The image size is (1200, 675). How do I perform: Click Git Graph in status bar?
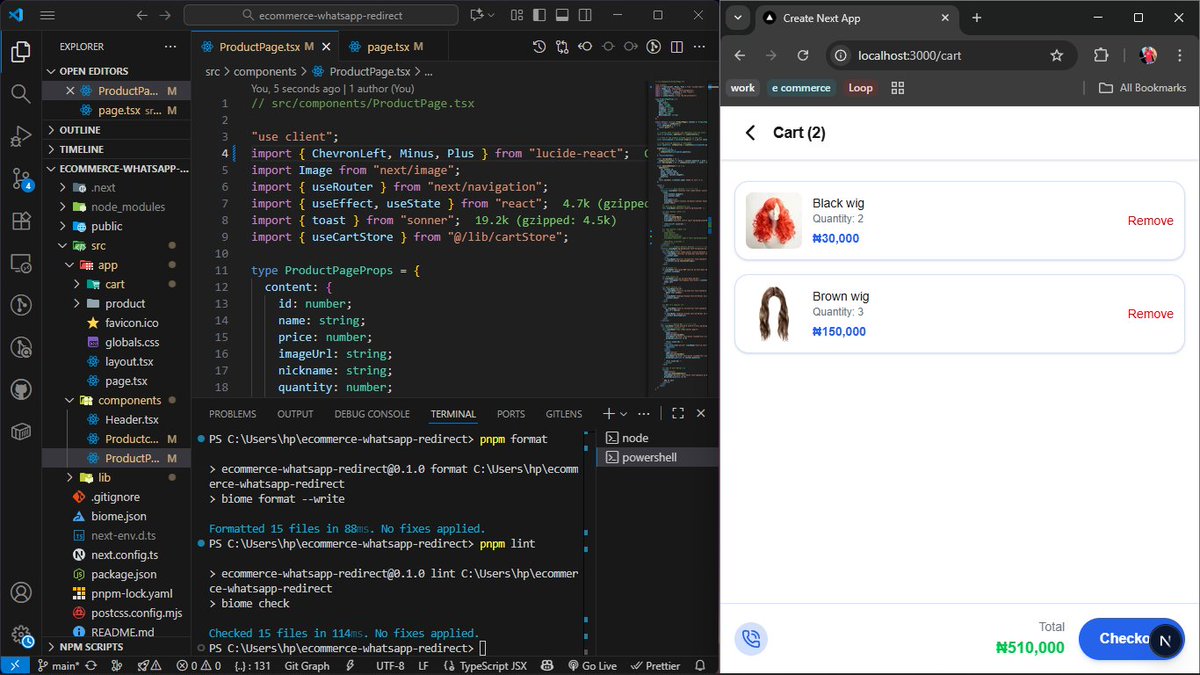click(x=307, y=666)
